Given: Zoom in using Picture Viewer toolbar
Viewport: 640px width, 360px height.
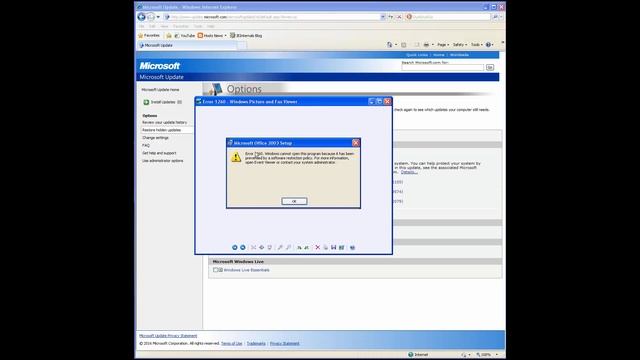Looking at the screenshot, I should click(280, 247).
